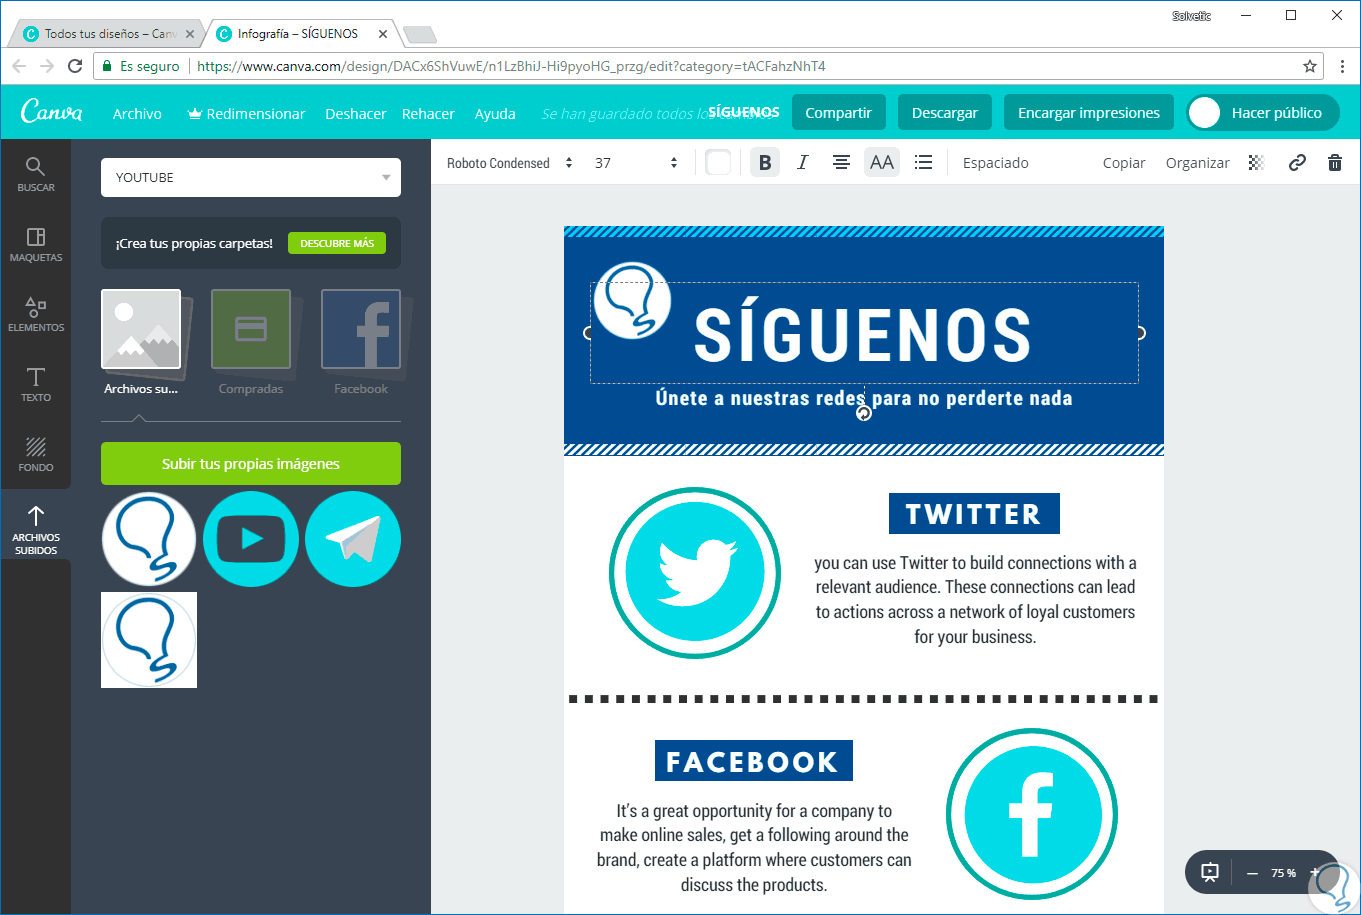This screenshot has height=915, width=1361.
Task: Open the YOUTUBE folder dropdown
Action: 251,177
